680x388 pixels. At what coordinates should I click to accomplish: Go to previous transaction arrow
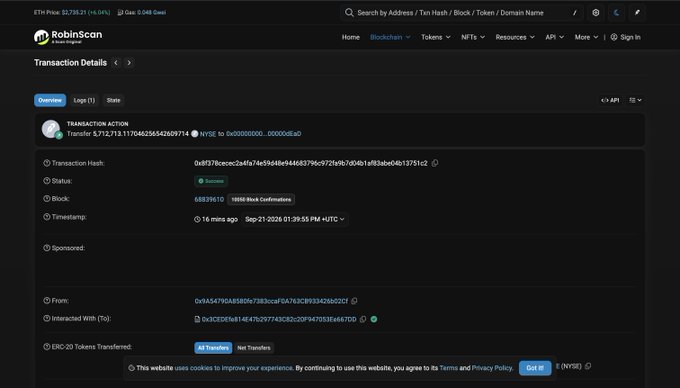[116, 63]
